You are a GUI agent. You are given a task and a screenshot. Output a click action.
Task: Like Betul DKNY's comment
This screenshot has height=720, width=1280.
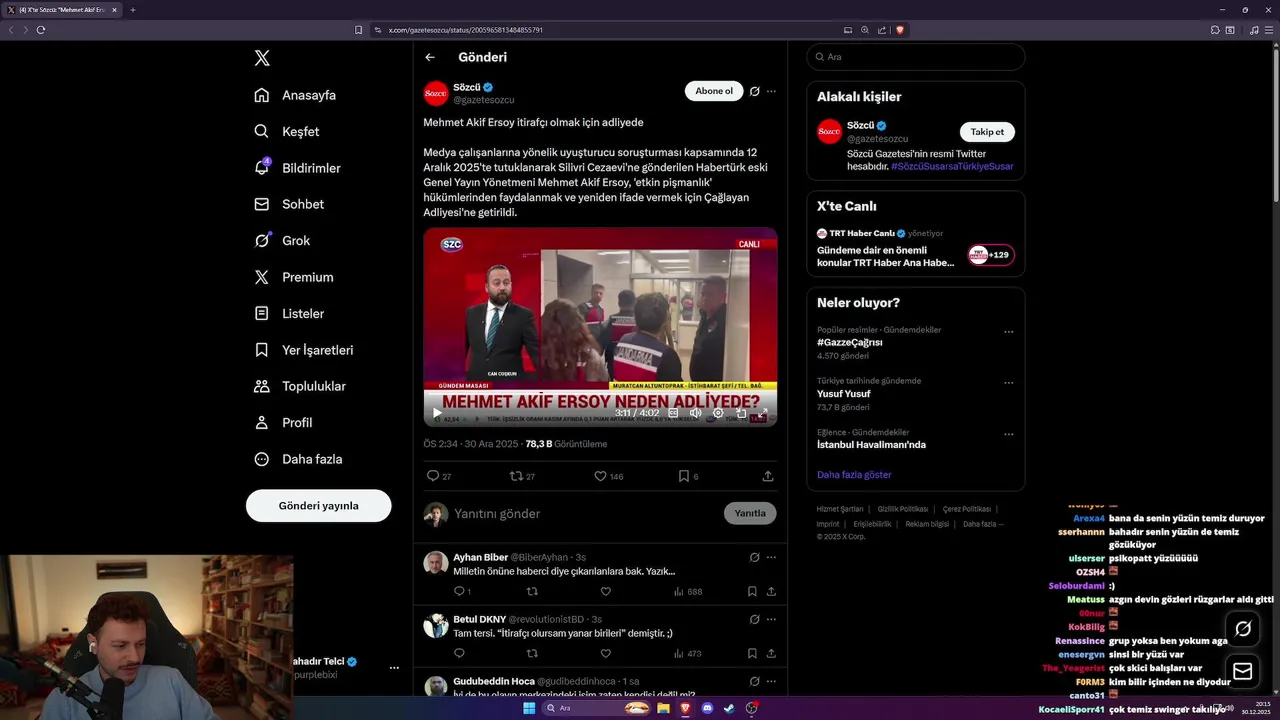[606, 654]
